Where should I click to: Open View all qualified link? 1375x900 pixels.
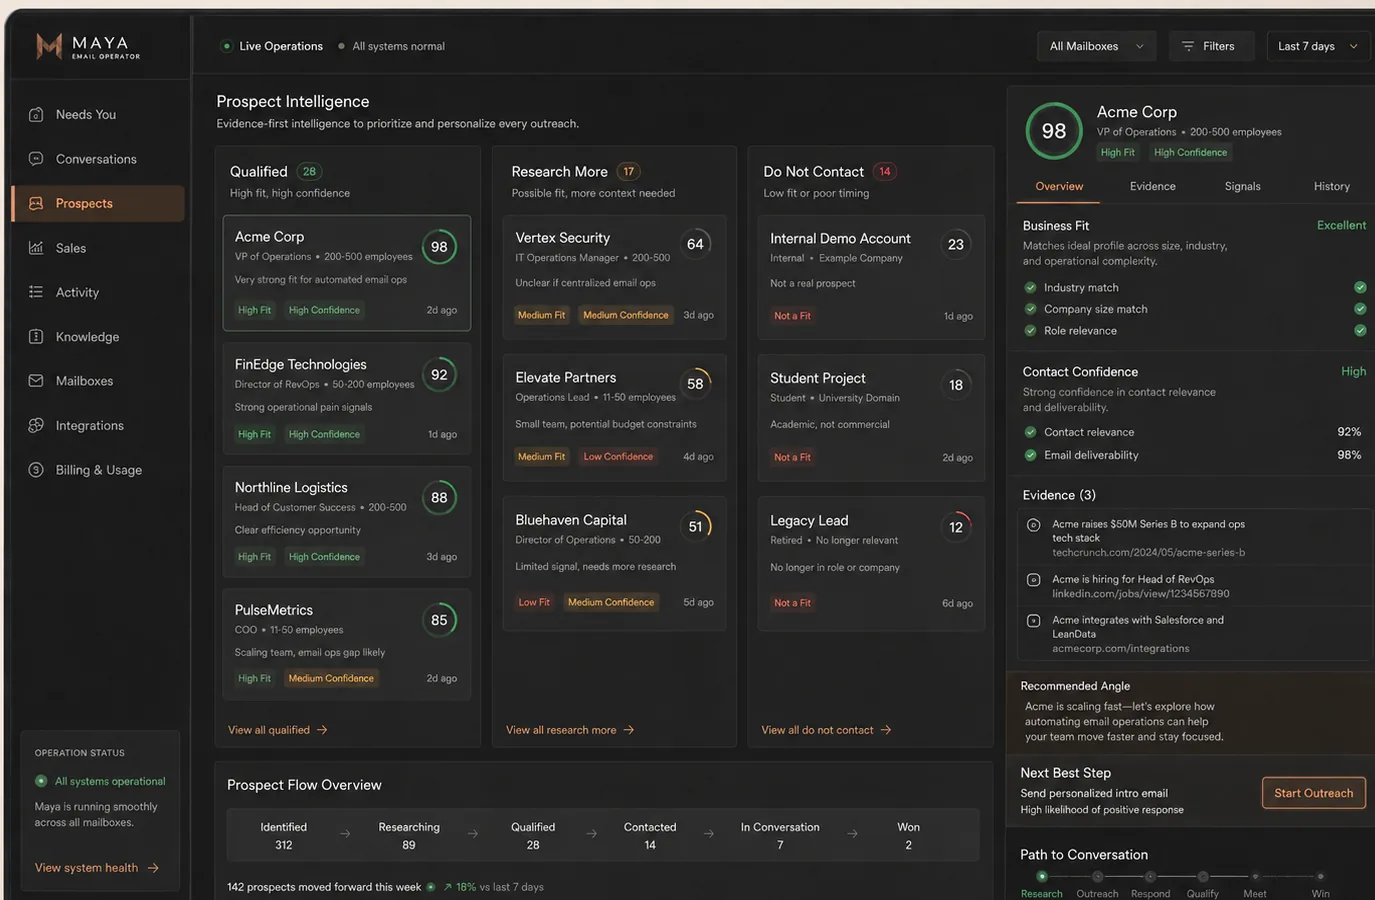click(x=278, y=730)
